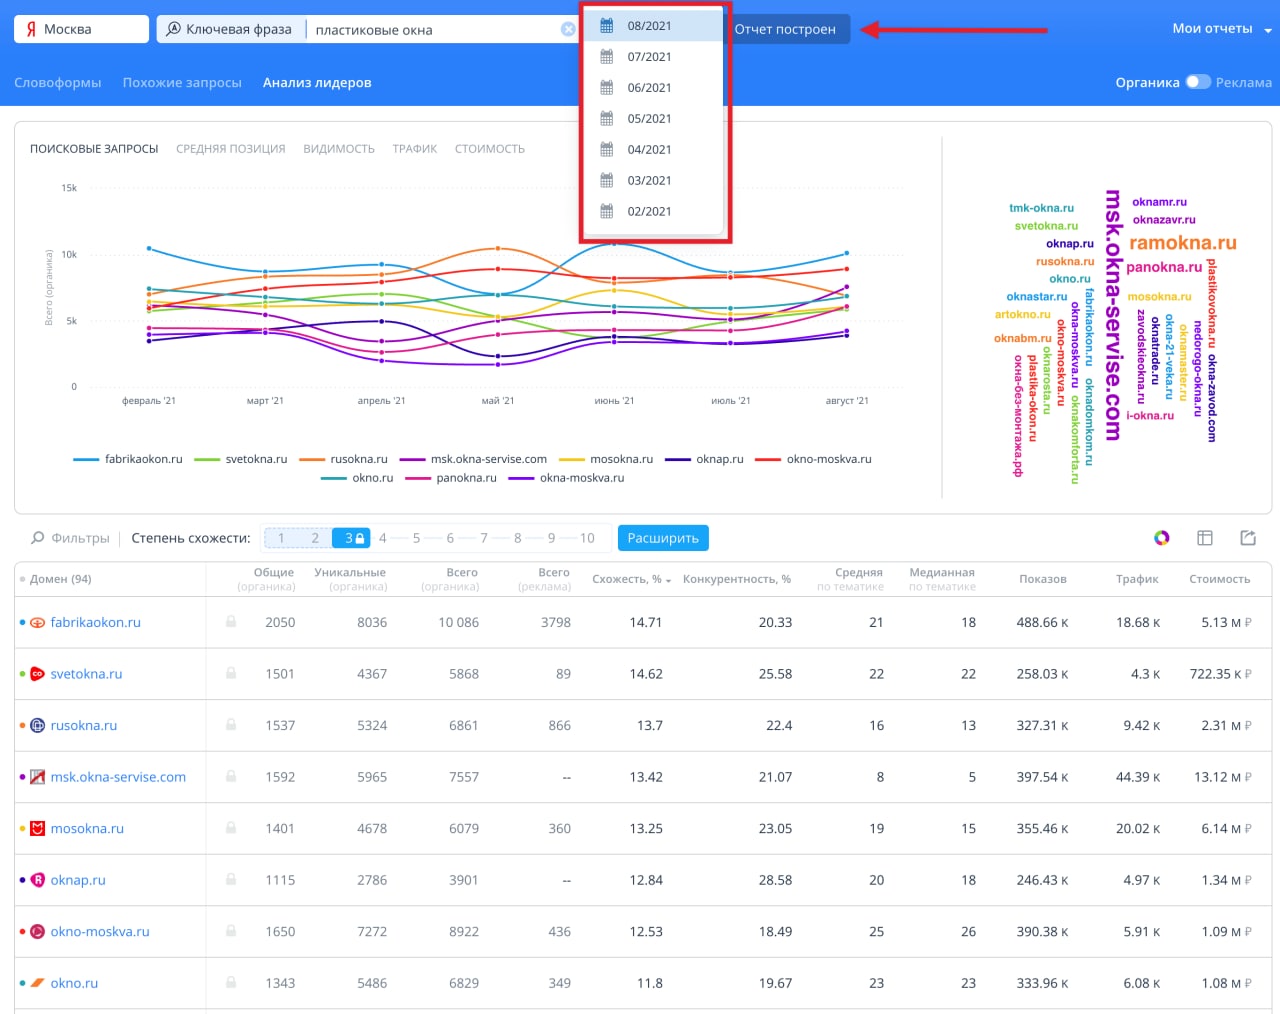Image resolution: width=1280 pixels, height=1014 pixels.
Task: Toggle svetokna.ru series in the chart legend
Action: (x=240, y=459)
